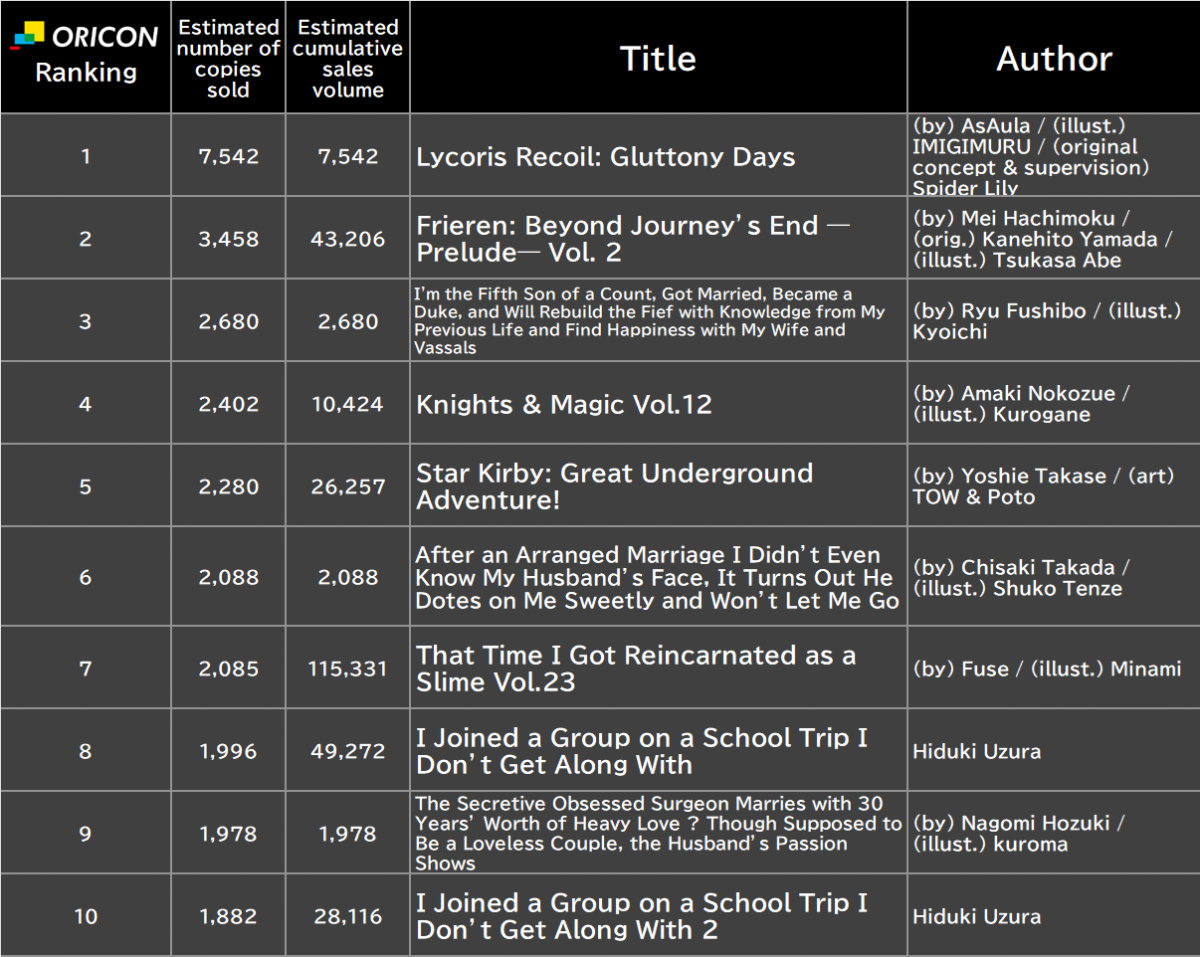Select cumulative sales value 28,116

point(348,916)
